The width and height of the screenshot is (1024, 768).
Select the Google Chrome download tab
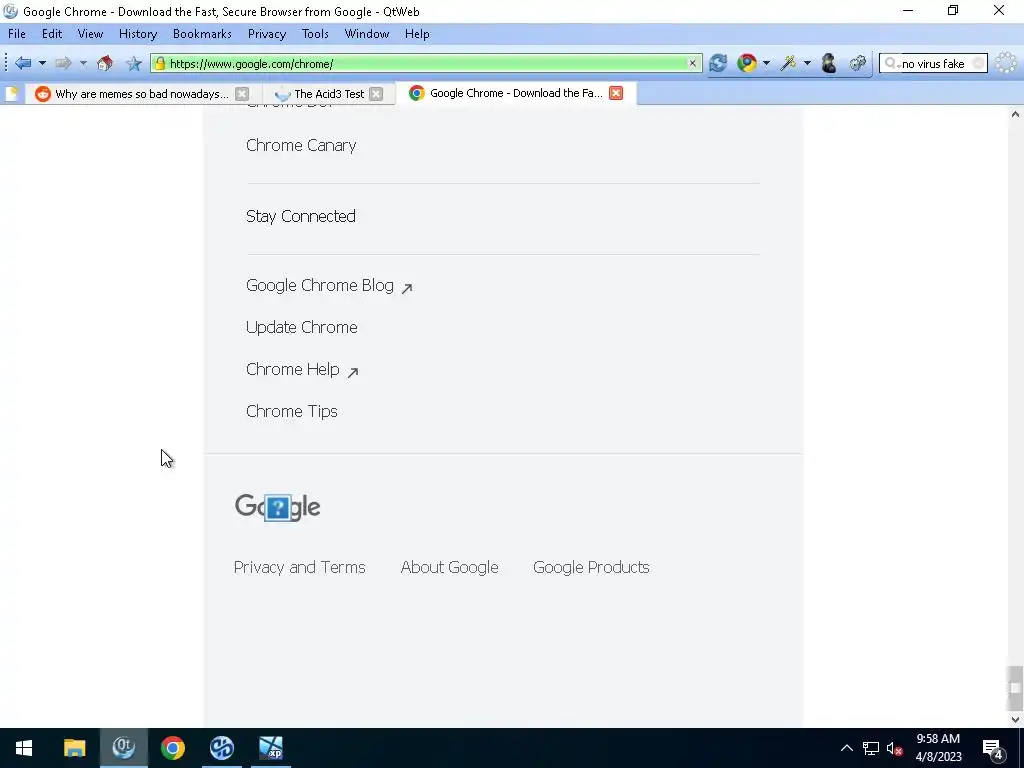[515, 93]
